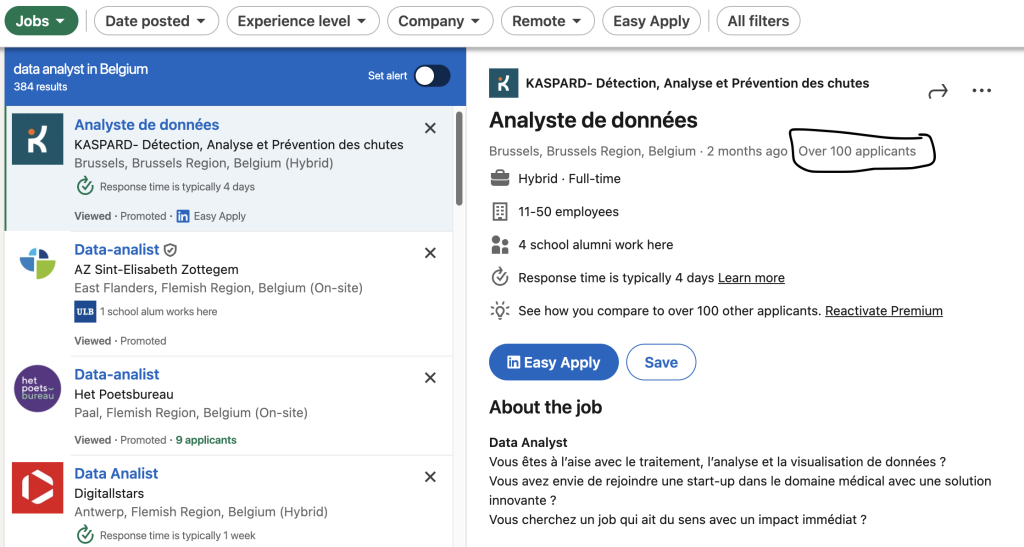Click the Hybrid · Full-time text

click(x=569, y=178)
